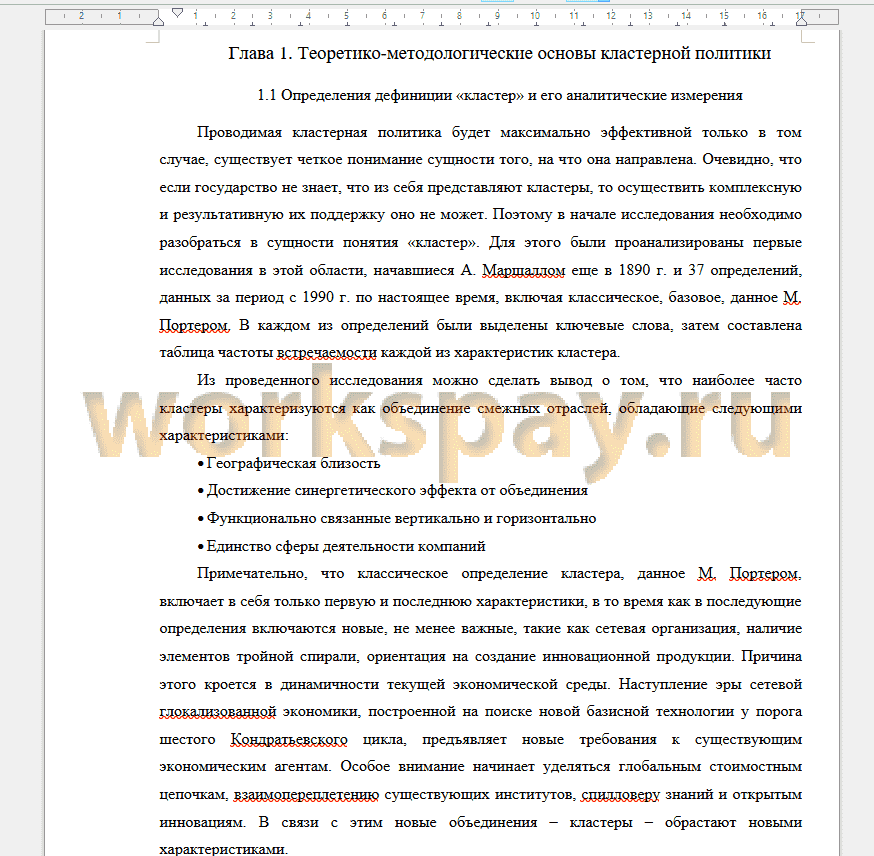Click the underlined word 'Кондратьевского'
The height and width of the screenshot is (856, 874).
click(289, 740)
